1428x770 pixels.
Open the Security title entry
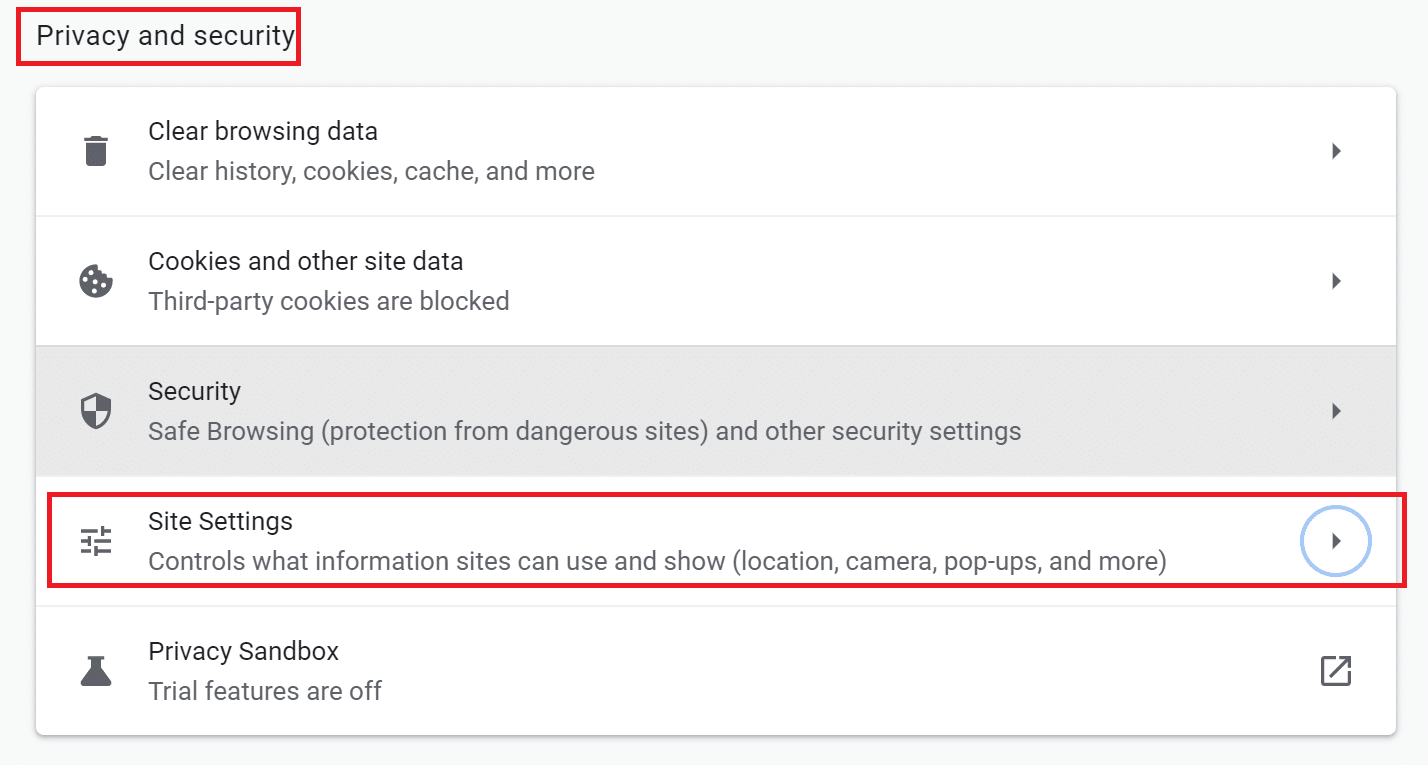[194, 391]
